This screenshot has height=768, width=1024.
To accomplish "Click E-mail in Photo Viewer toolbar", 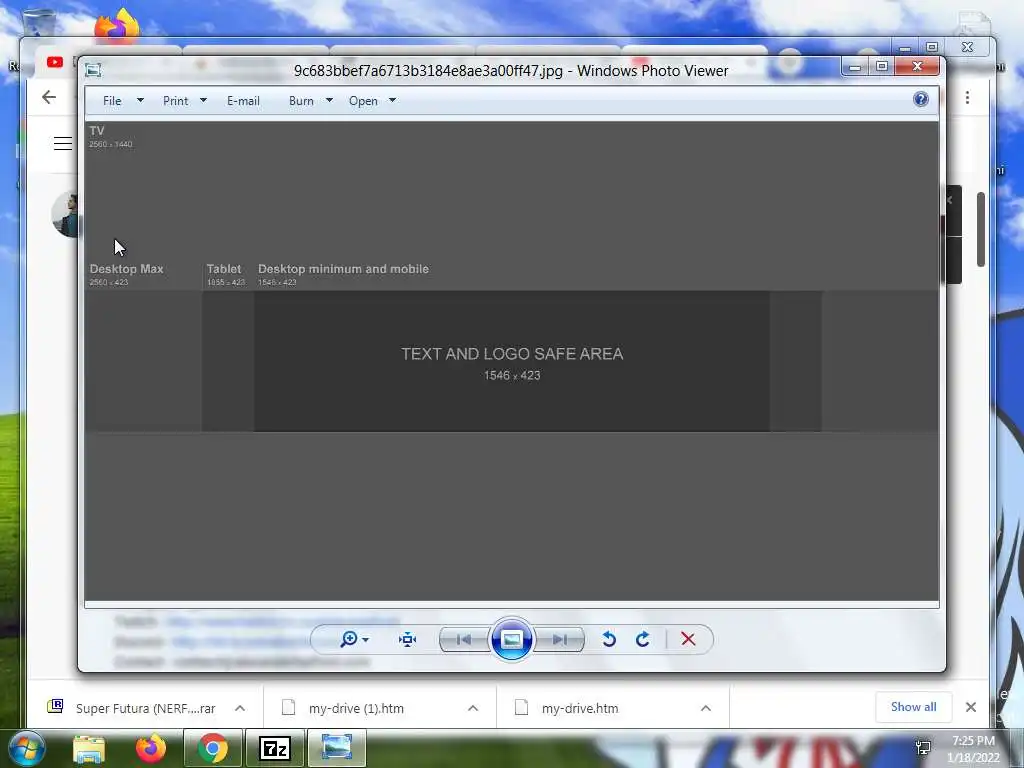I will point(243,101).
